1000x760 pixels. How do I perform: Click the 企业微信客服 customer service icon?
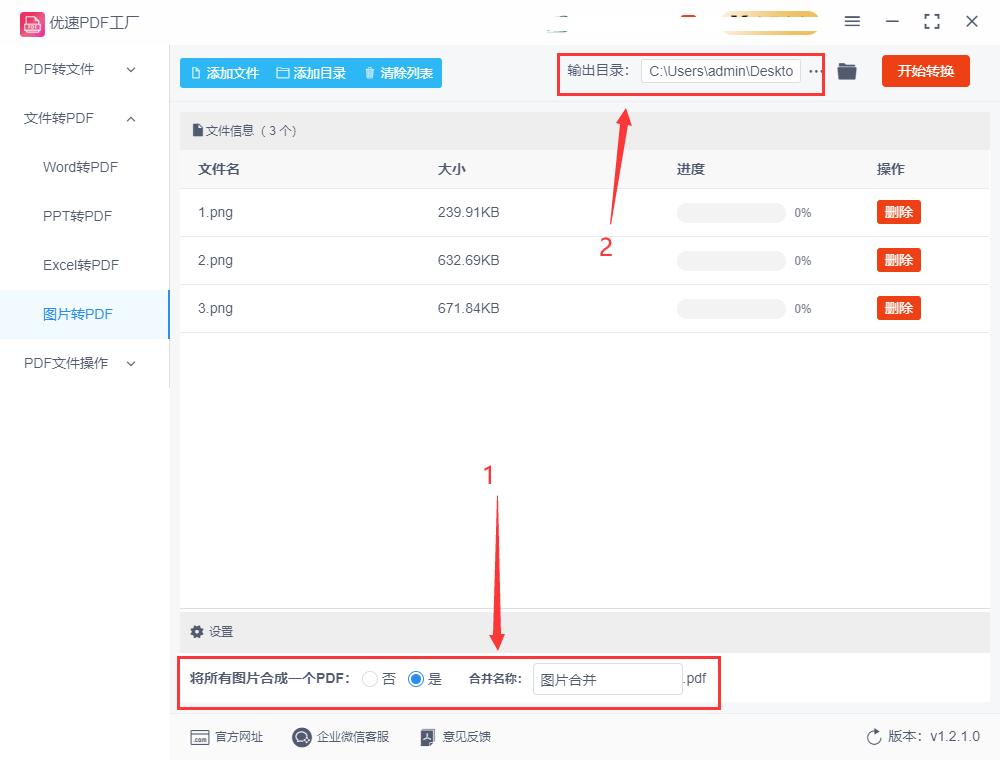pos(300,737)
